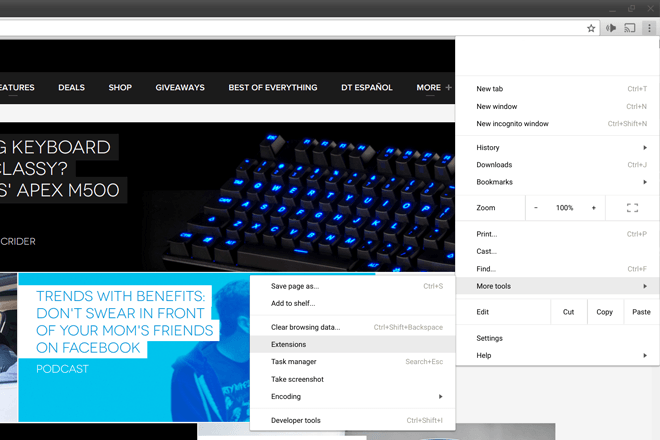
Task: Open Task manager entry
Action: 353,362
